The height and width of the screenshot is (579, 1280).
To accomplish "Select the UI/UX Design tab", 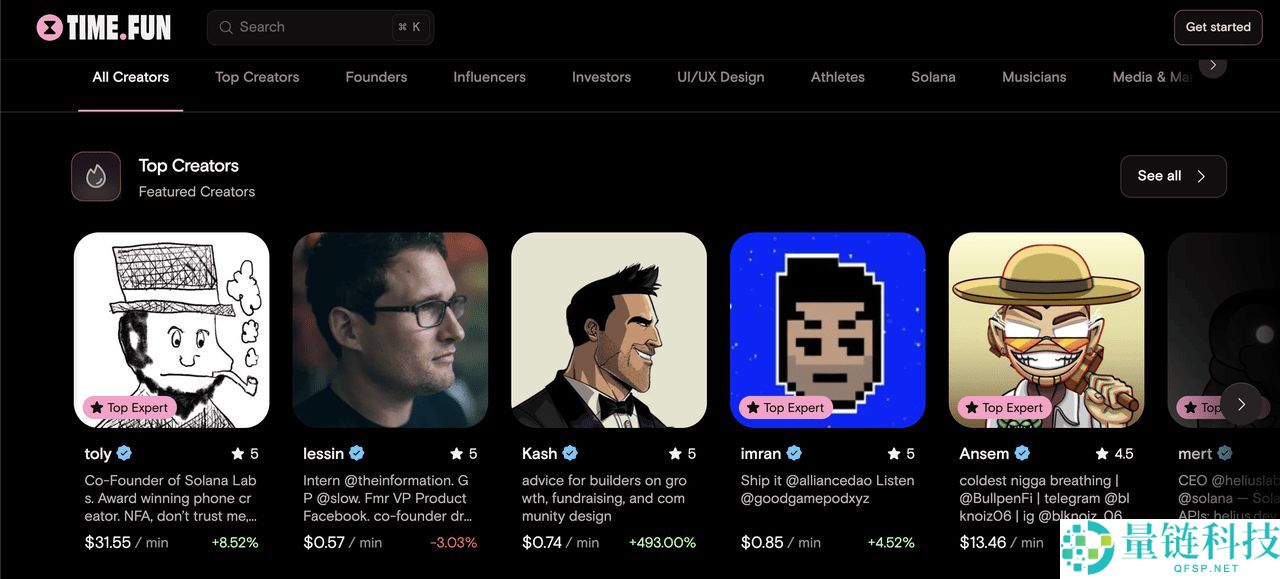I will 720,77.
